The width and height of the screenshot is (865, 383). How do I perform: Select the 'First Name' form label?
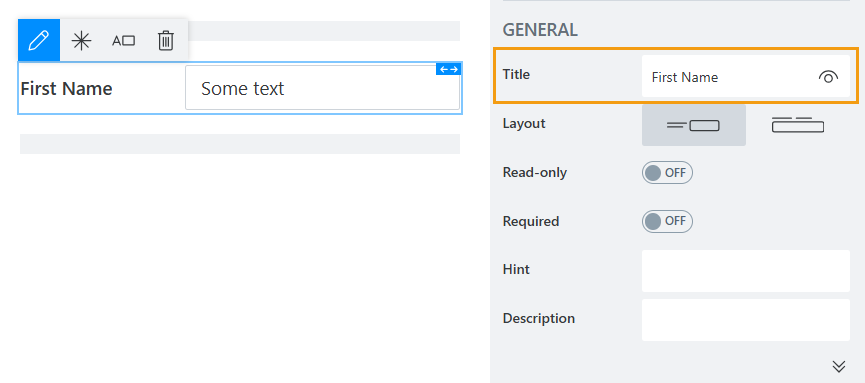(x=66, y=88)
